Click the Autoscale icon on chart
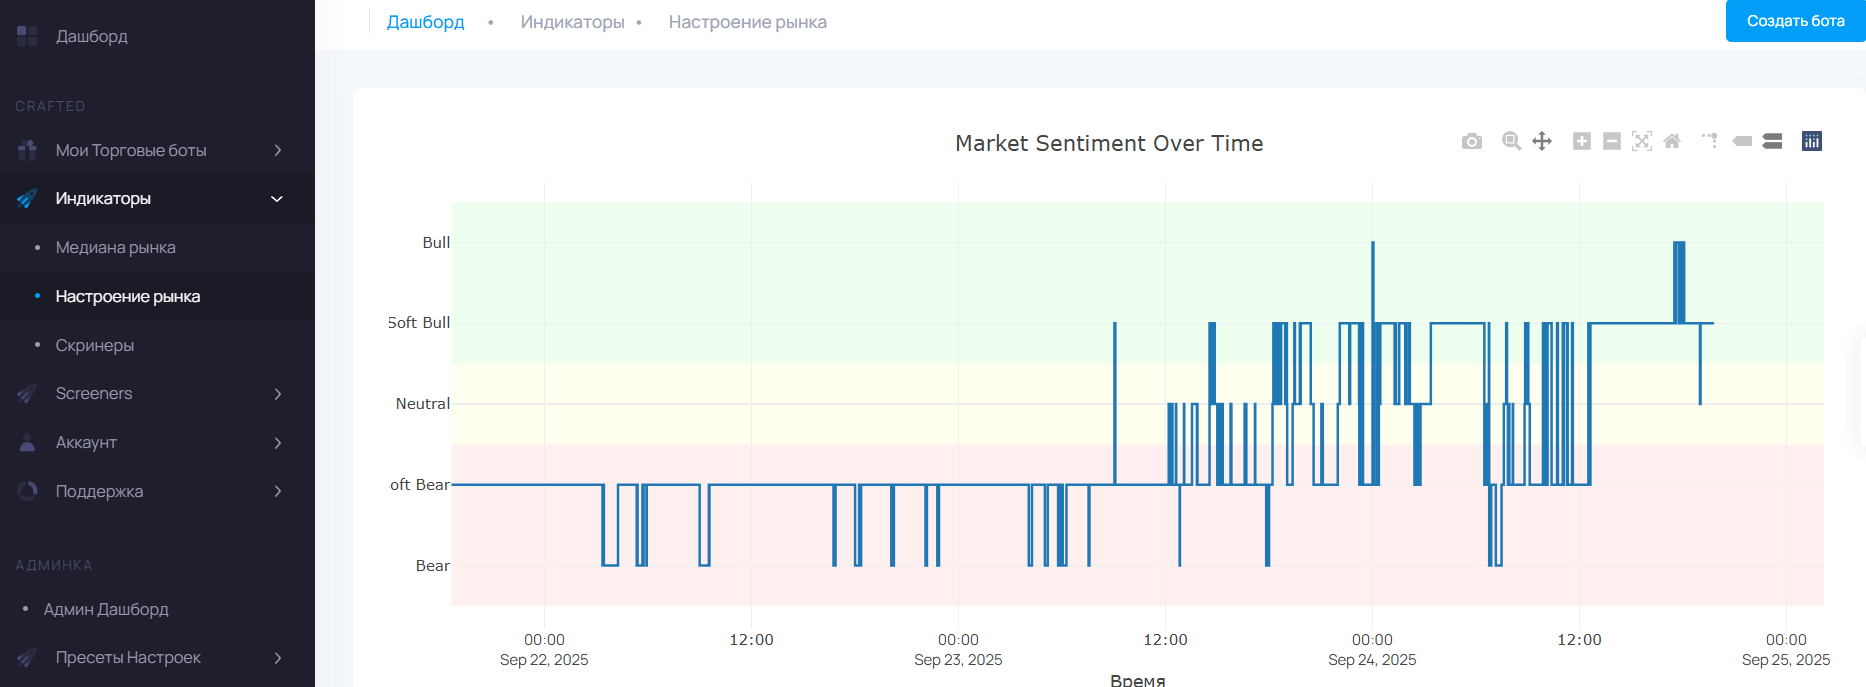This screenshot has width=1866, height=687. (x=1641, y=142)
